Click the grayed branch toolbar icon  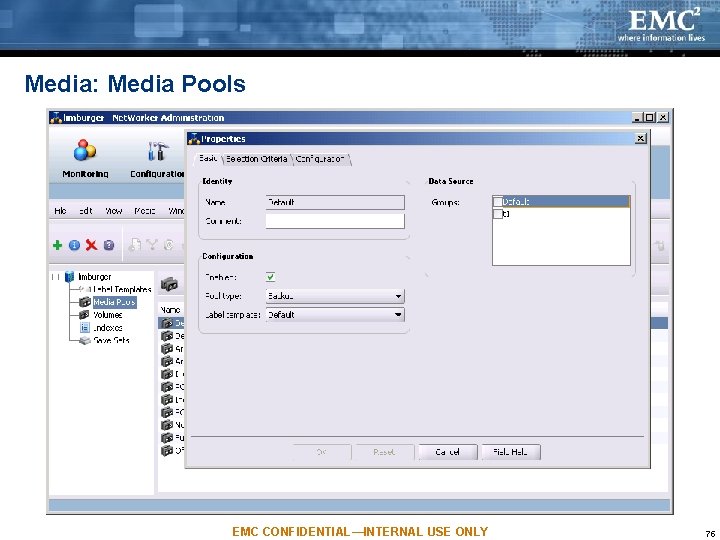(152, 245)
